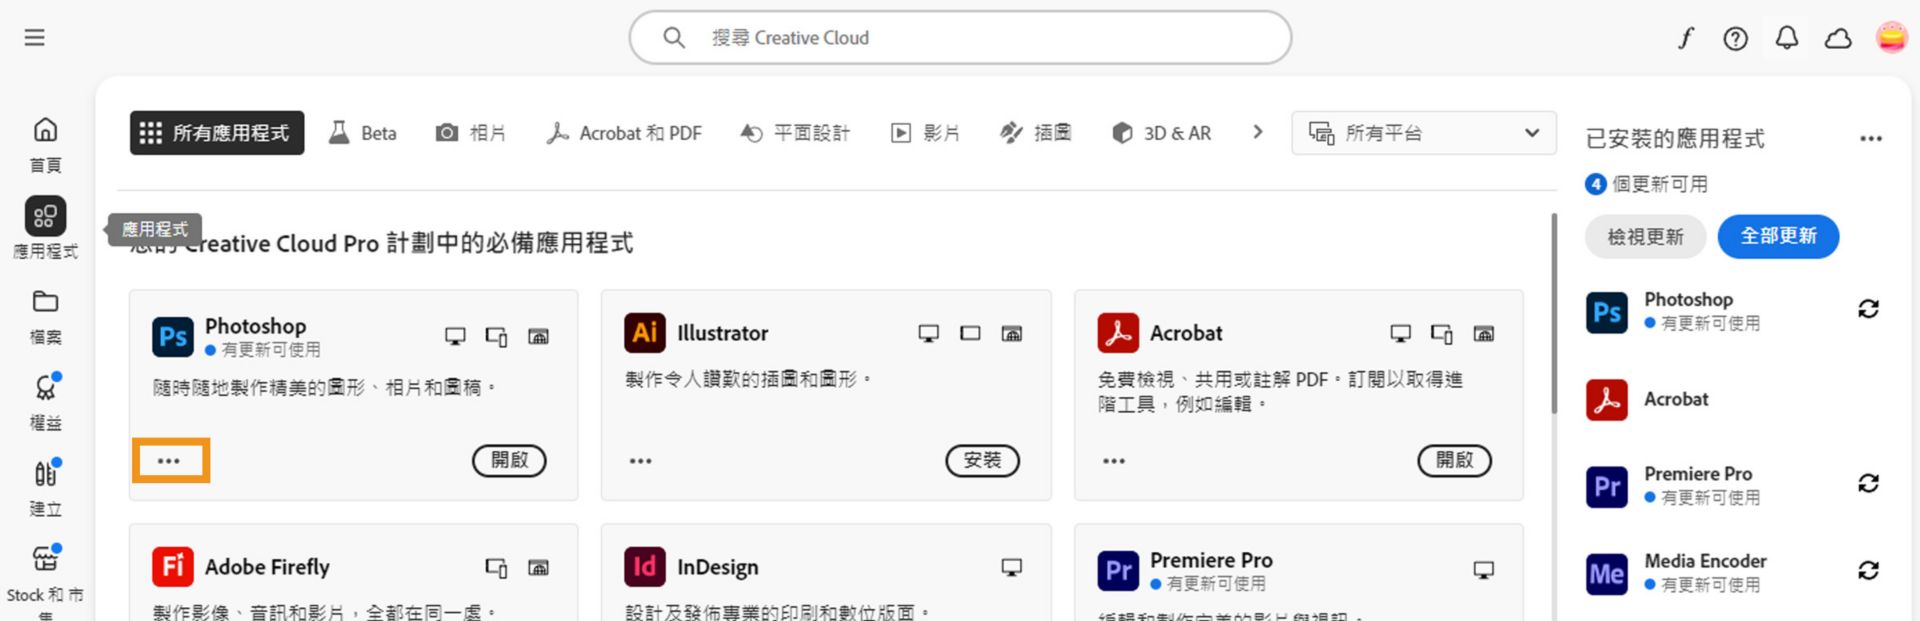
Task: Click Adobe Firefly card web icon
Action: pos(538,568)
